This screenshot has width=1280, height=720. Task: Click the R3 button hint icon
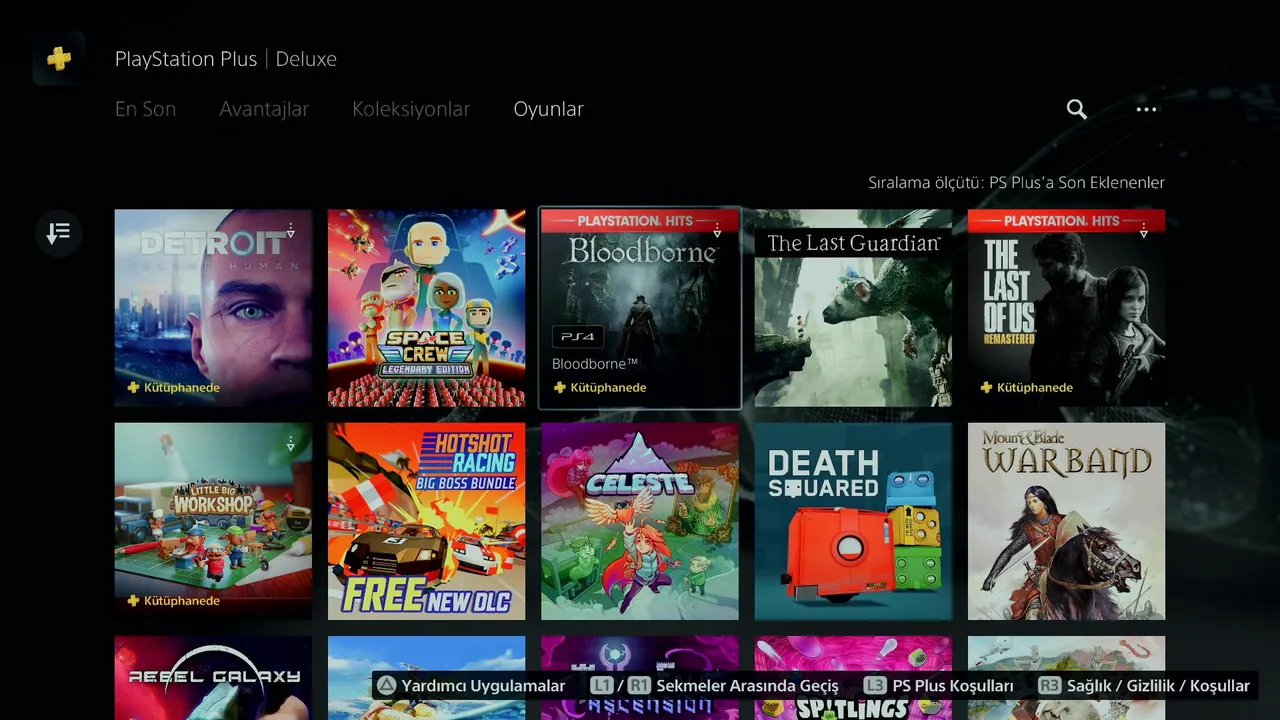[1050, 686]
